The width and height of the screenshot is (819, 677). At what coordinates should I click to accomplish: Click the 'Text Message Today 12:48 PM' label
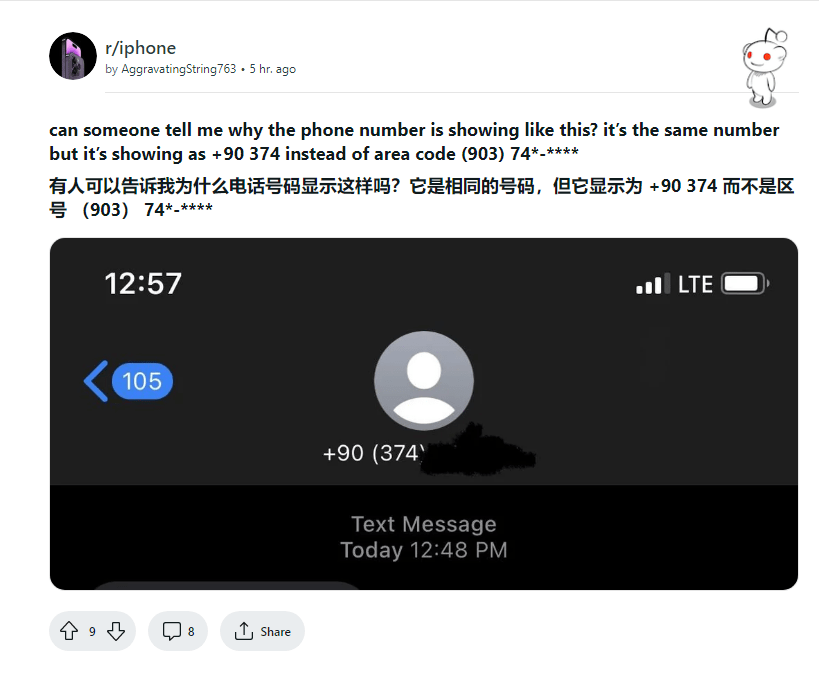tap(423, 537)
